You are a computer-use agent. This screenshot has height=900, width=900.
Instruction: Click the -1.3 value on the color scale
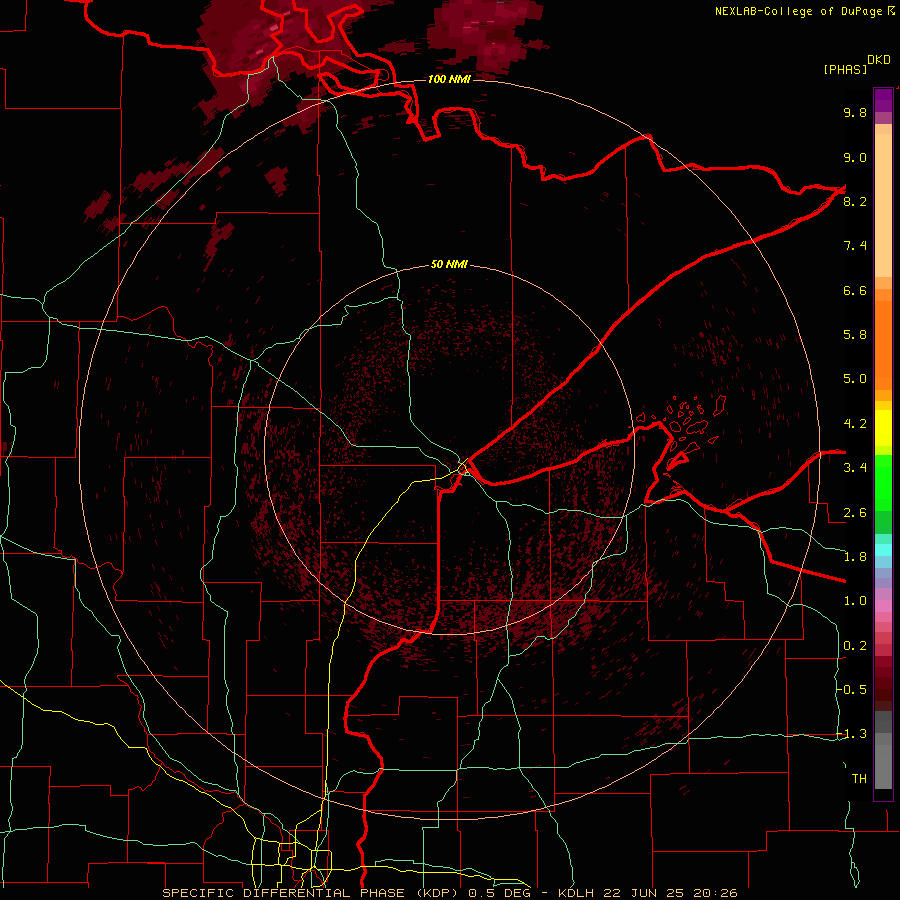click(852, 734)
